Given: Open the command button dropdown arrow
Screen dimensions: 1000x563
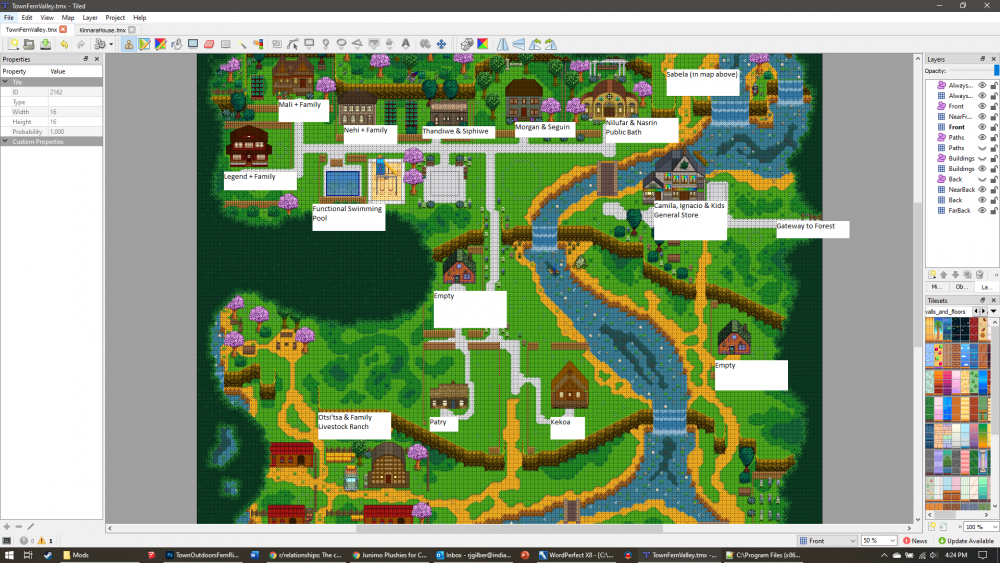Looking at the screenshot, I should (111, 44).
